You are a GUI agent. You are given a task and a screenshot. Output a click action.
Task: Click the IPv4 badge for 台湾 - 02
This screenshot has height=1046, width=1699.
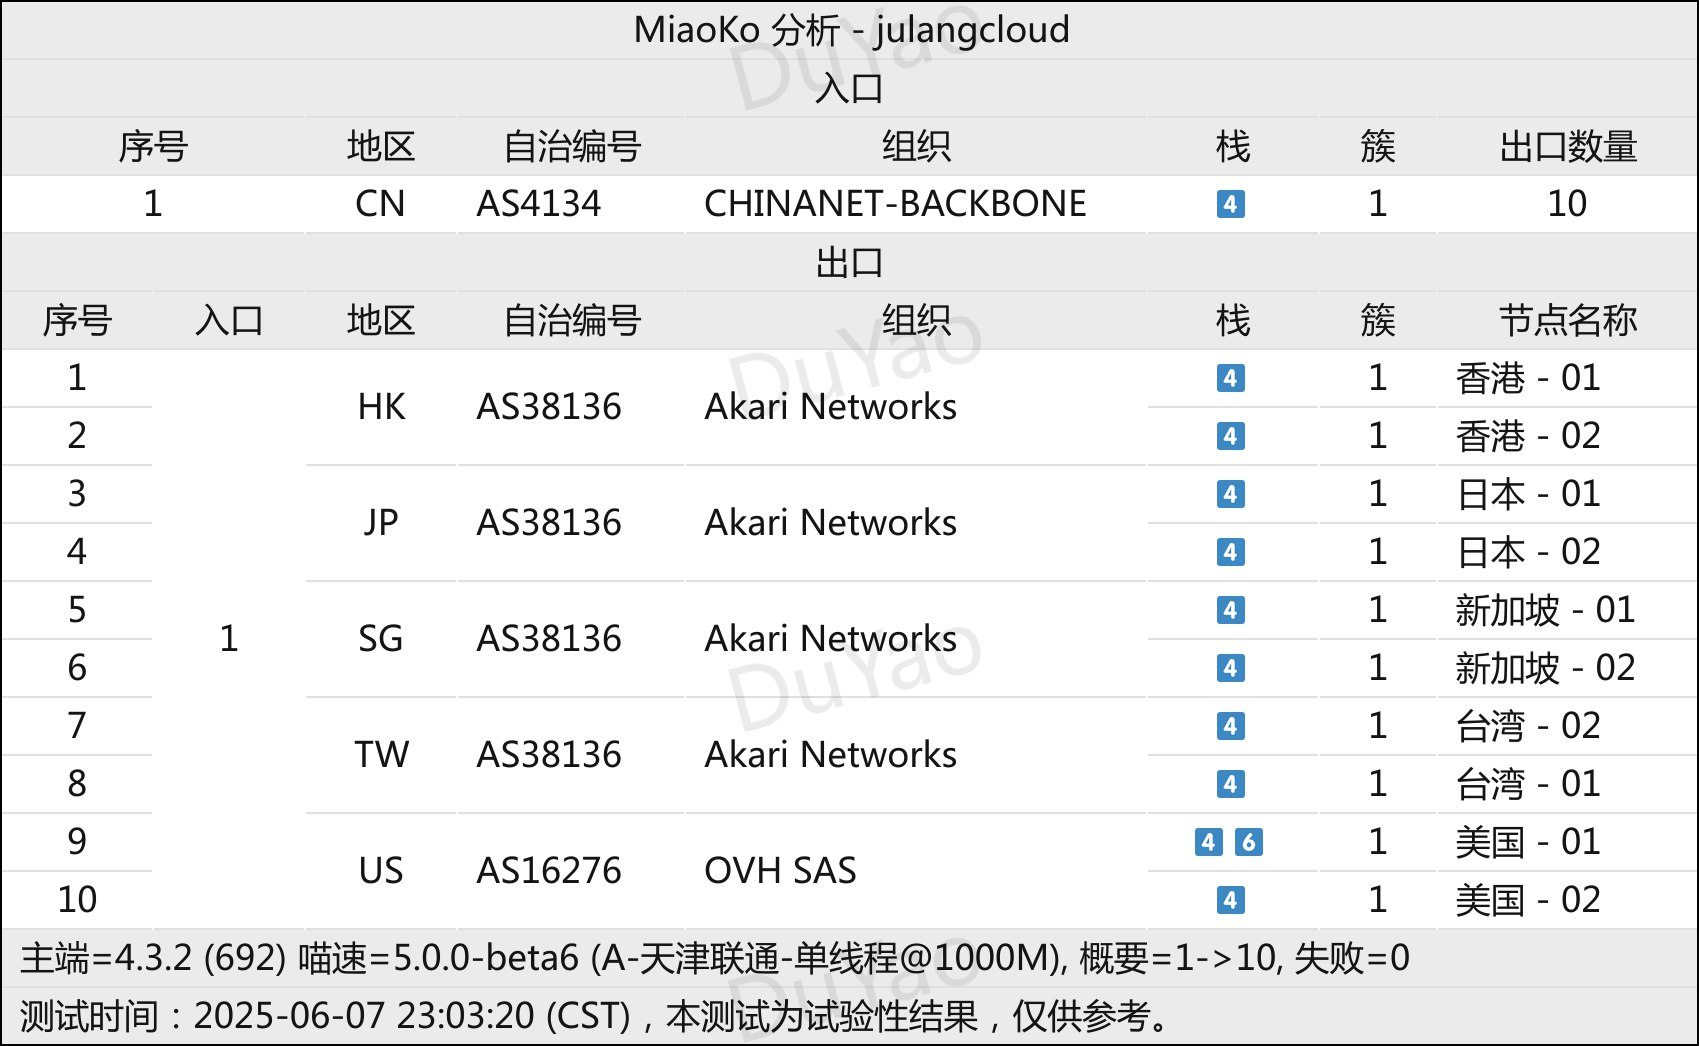(1230, 726)
